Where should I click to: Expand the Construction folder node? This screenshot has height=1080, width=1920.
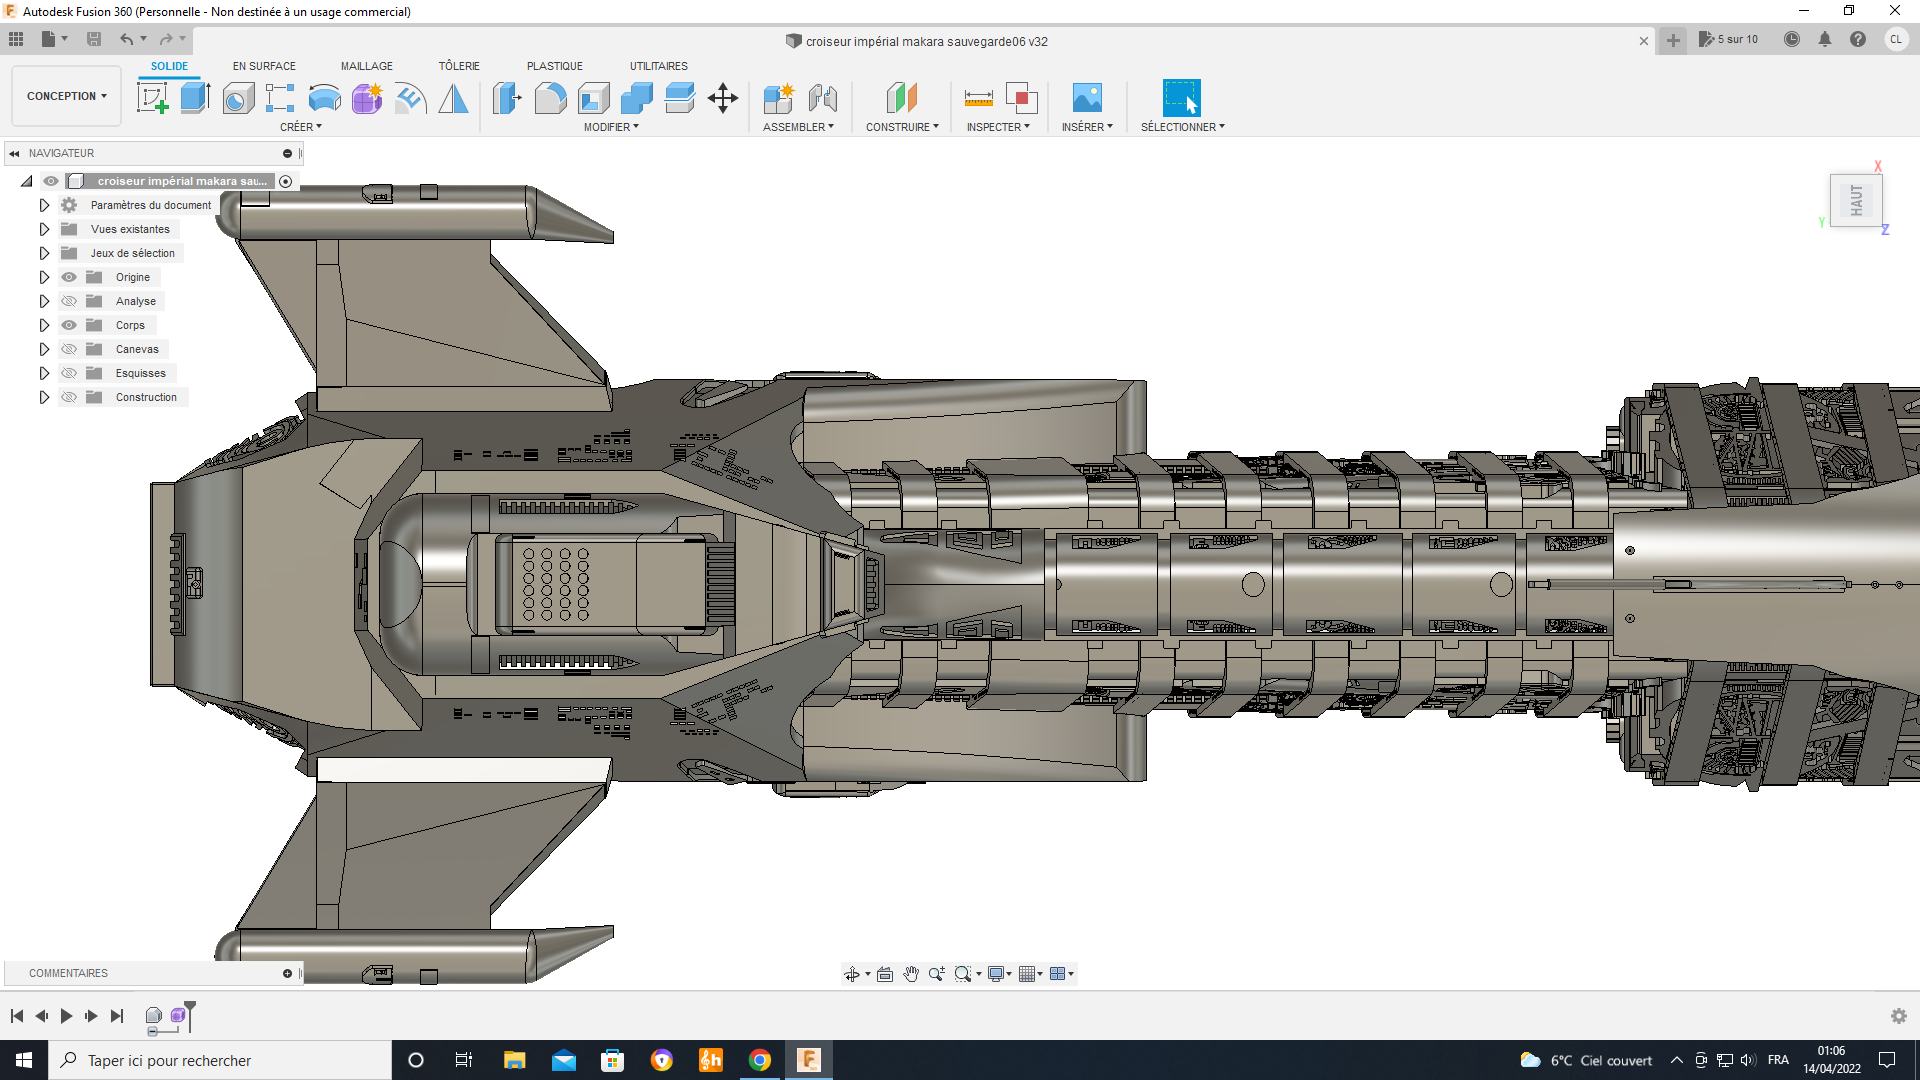click(44, 397)
